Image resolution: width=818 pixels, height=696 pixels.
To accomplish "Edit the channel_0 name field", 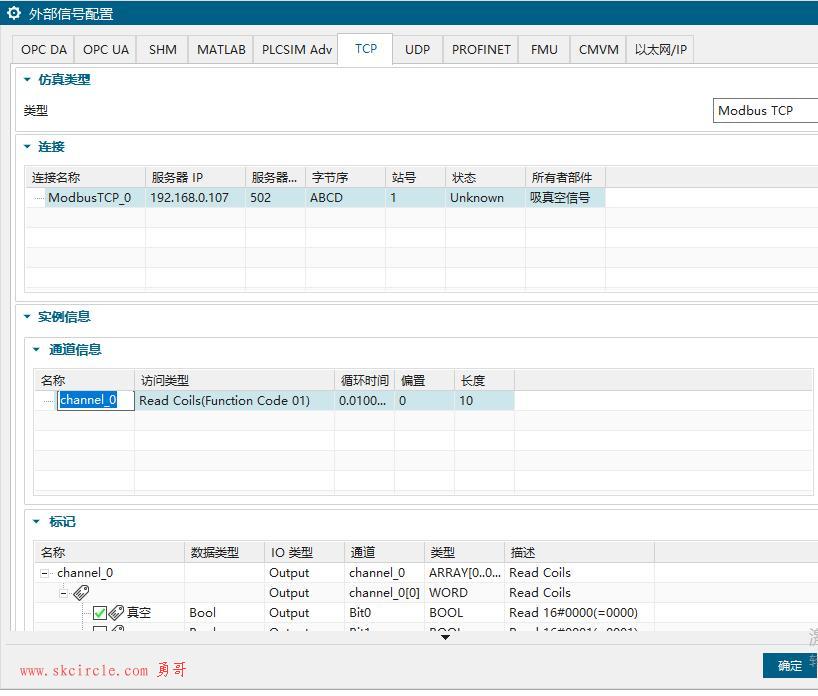I will click(95, 401).
